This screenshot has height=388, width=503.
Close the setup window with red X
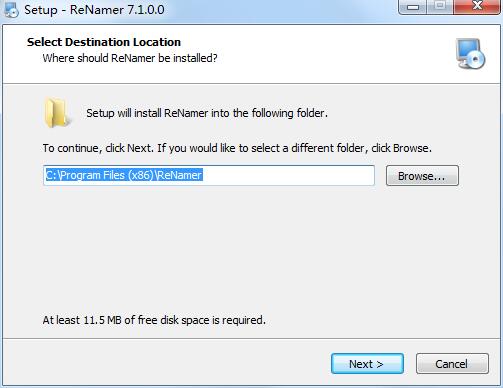477,6
